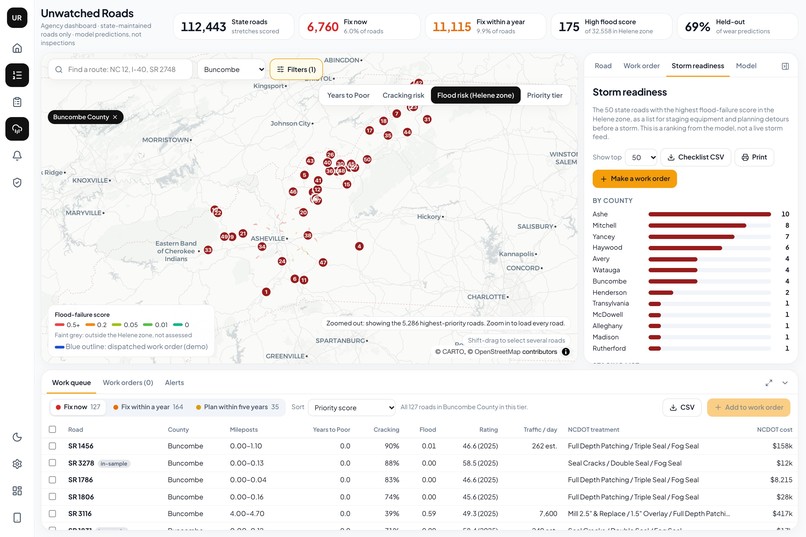The width and height of the screenshot is (806, 537).
Task: Show Years to Poor map layer
Action: [x=349, y=95]
